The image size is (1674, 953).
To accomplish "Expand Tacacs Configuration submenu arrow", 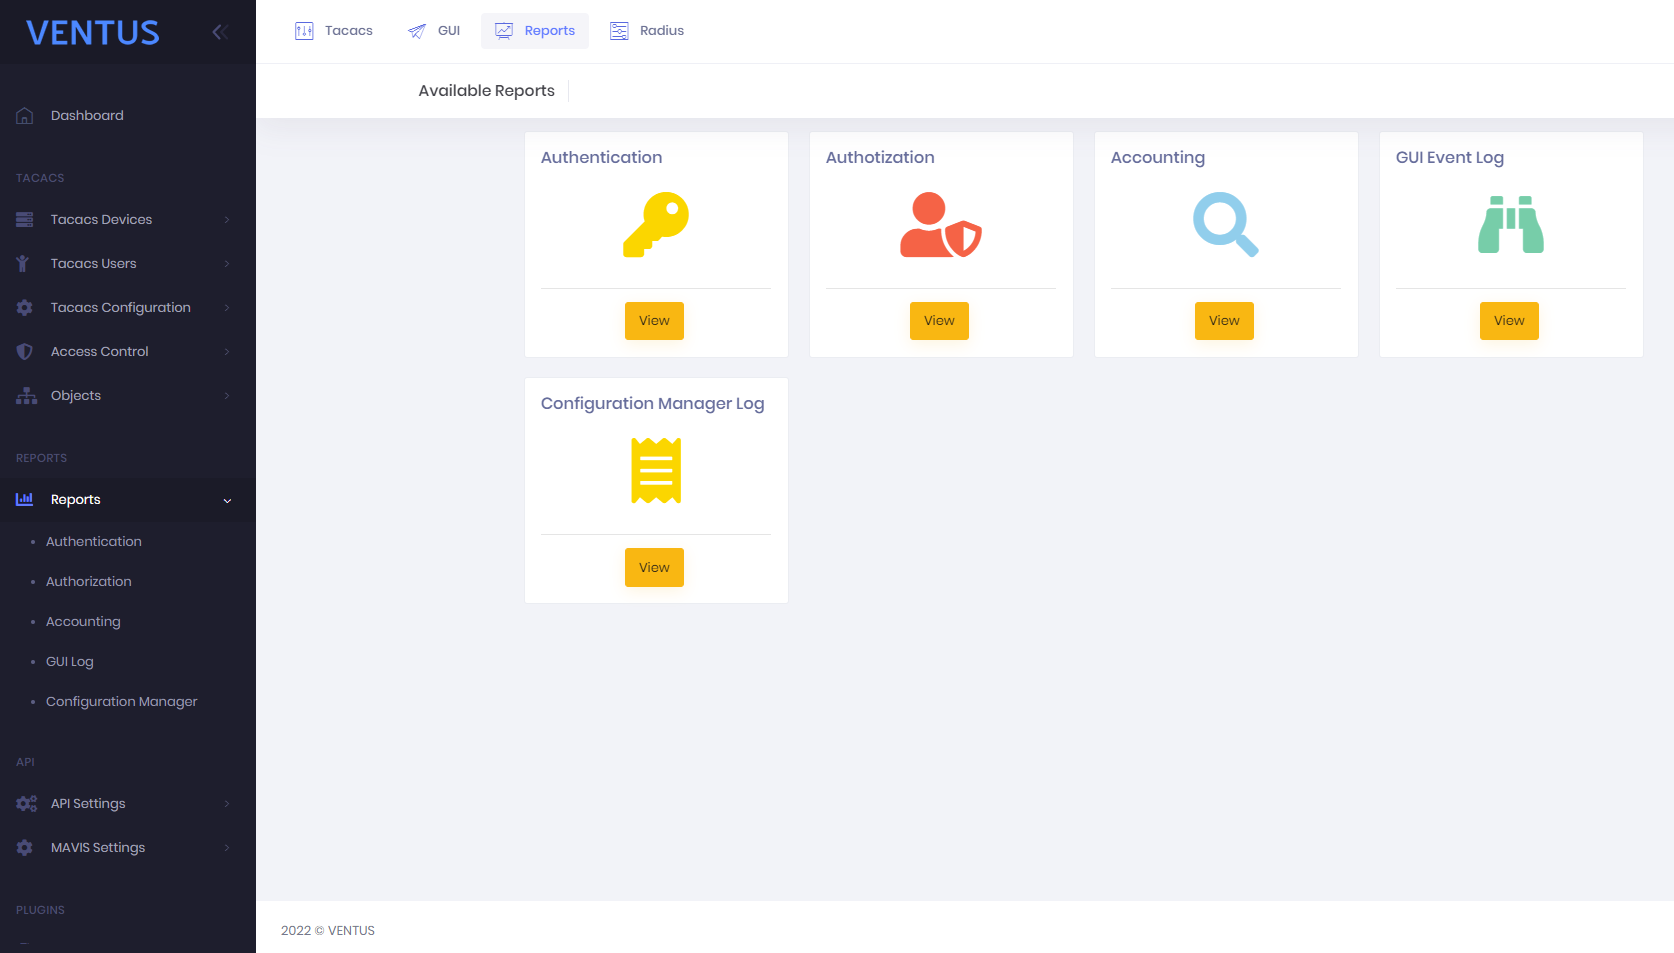I will coord(227,308).
